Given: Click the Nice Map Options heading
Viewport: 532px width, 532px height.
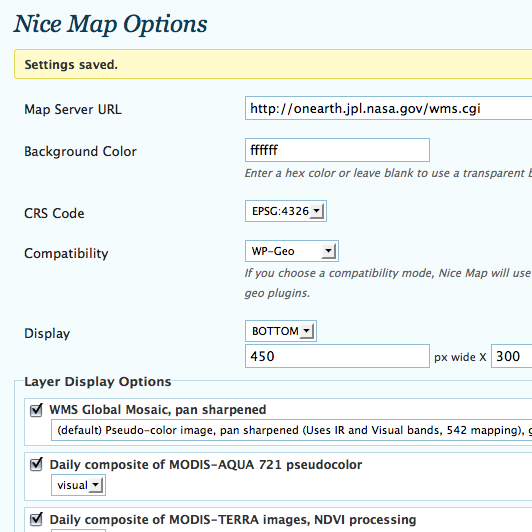Looking at the screenshot, I should click(x=111, y=24).
